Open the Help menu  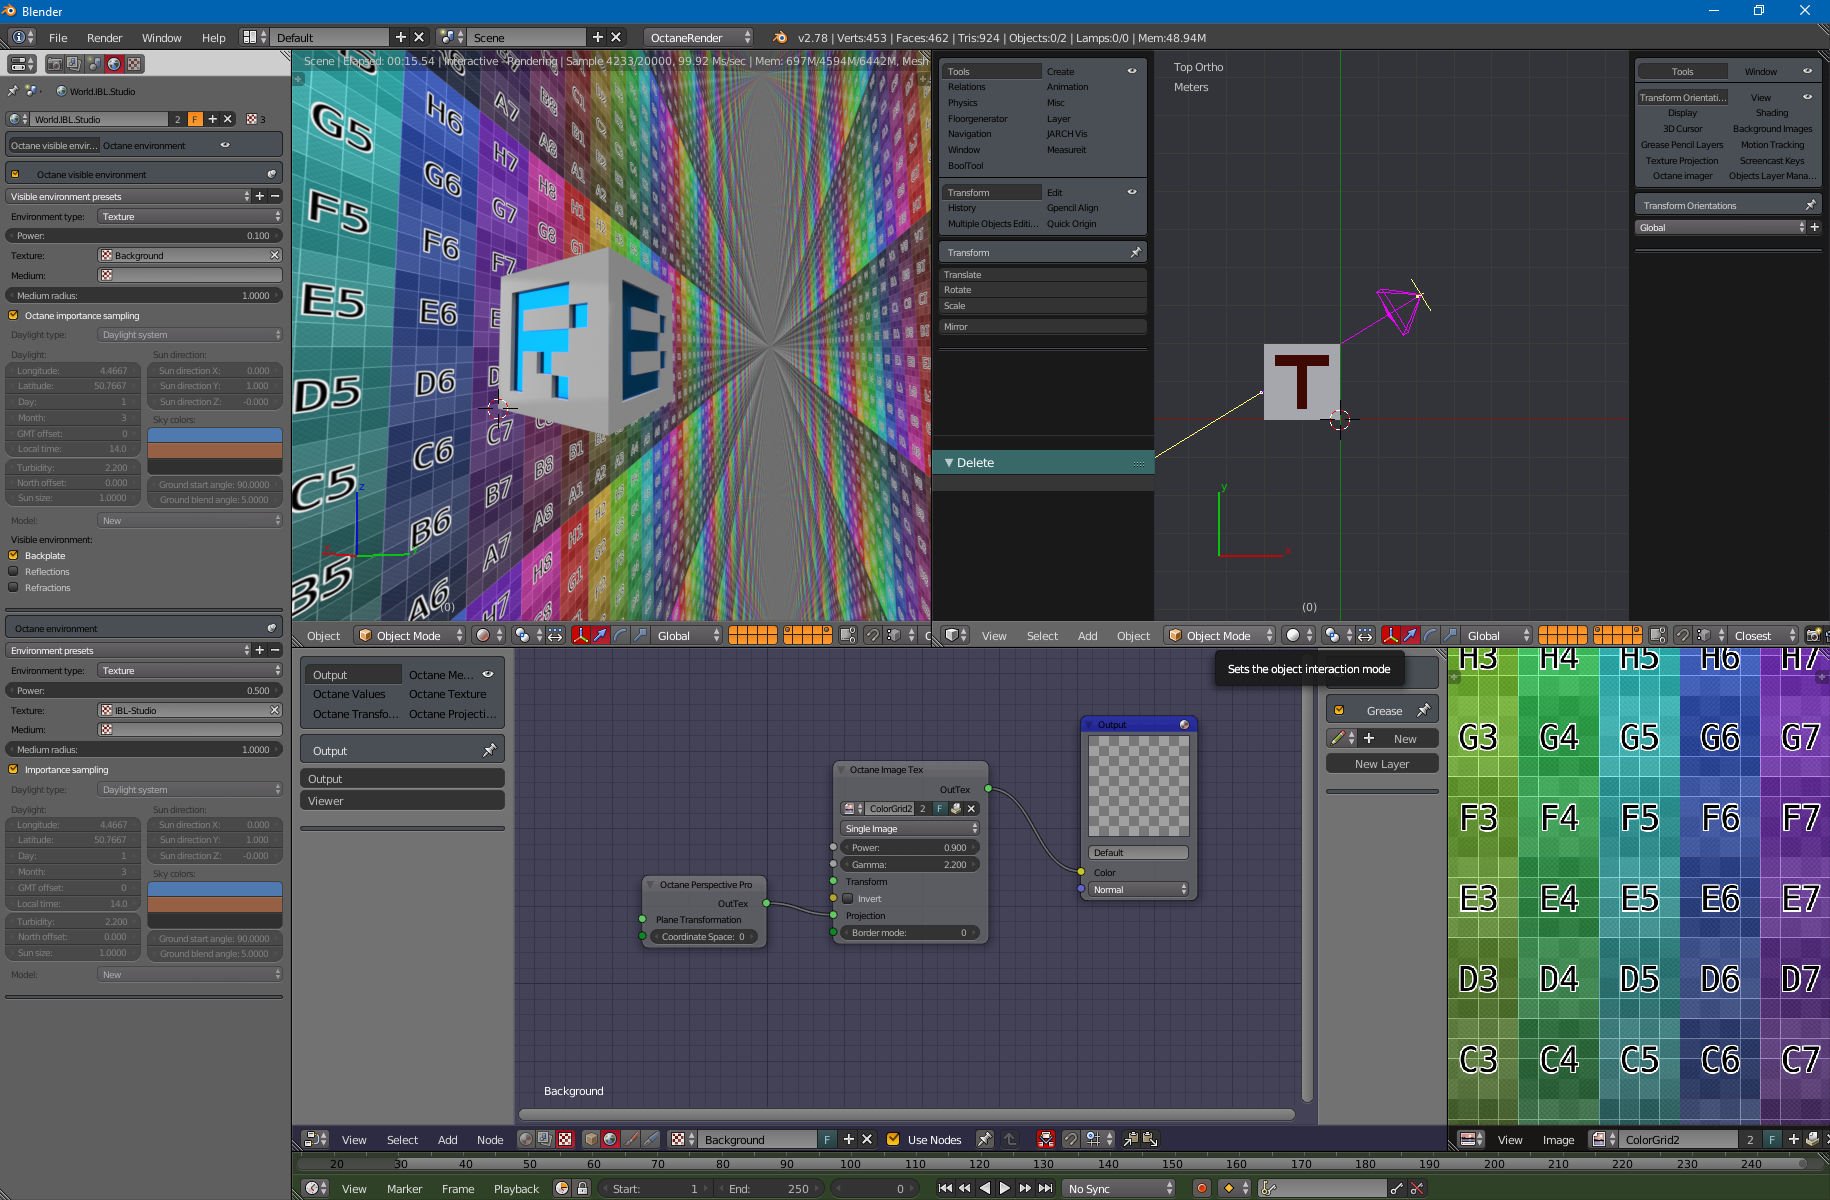coord(213,38)
